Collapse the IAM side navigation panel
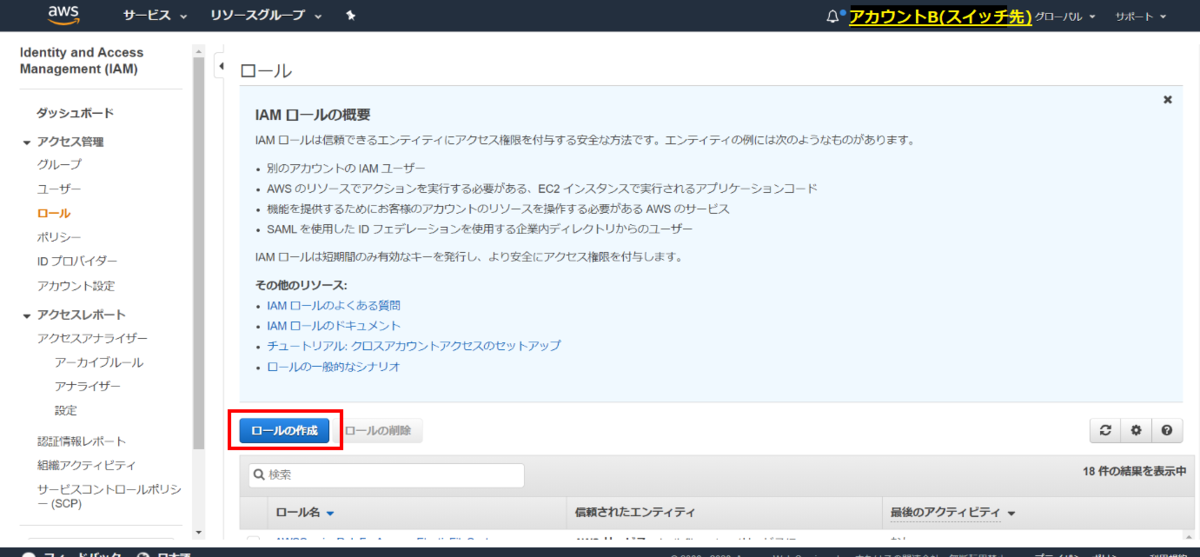This screenshot has width=1200, height=557. click(221, 67)
